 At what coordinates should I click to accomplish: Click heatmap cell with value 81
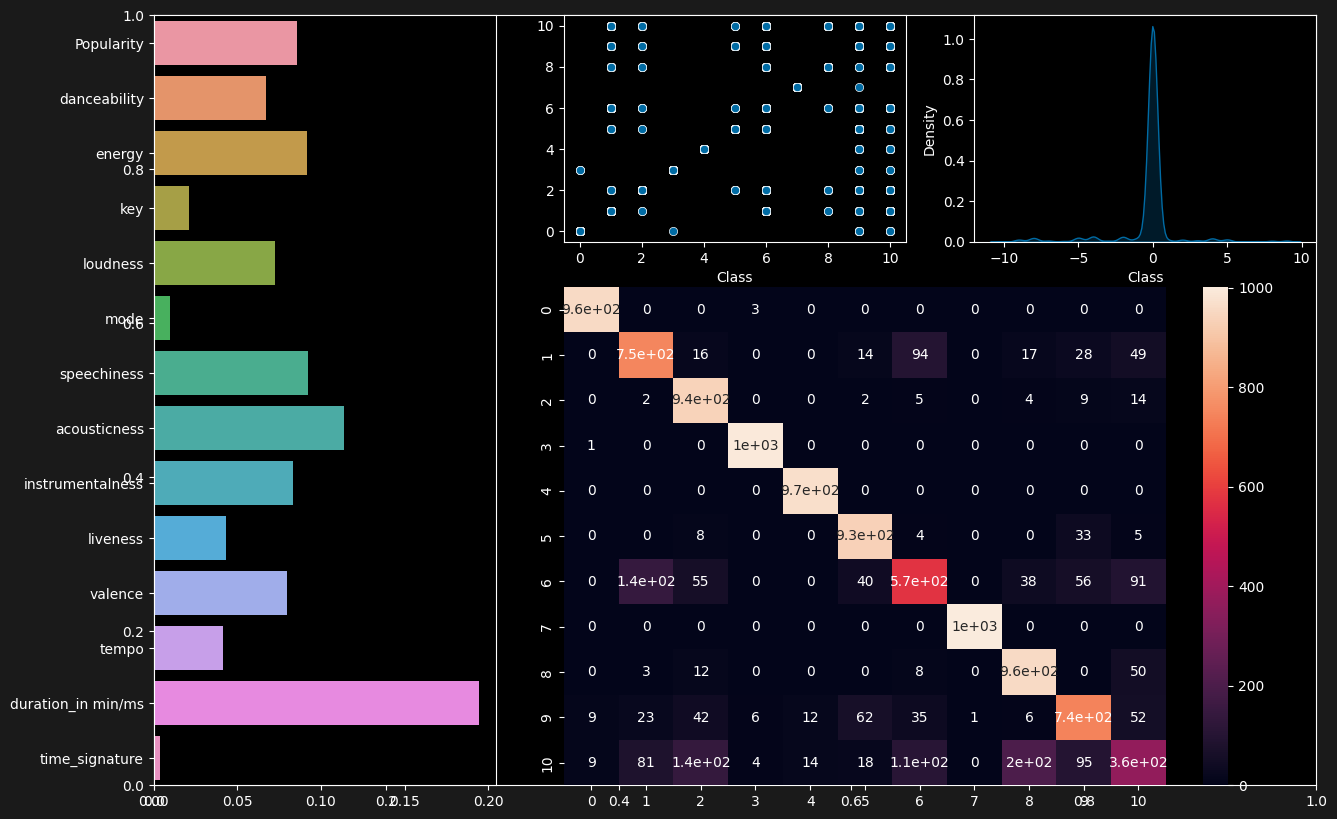click(x=646, y=763)
